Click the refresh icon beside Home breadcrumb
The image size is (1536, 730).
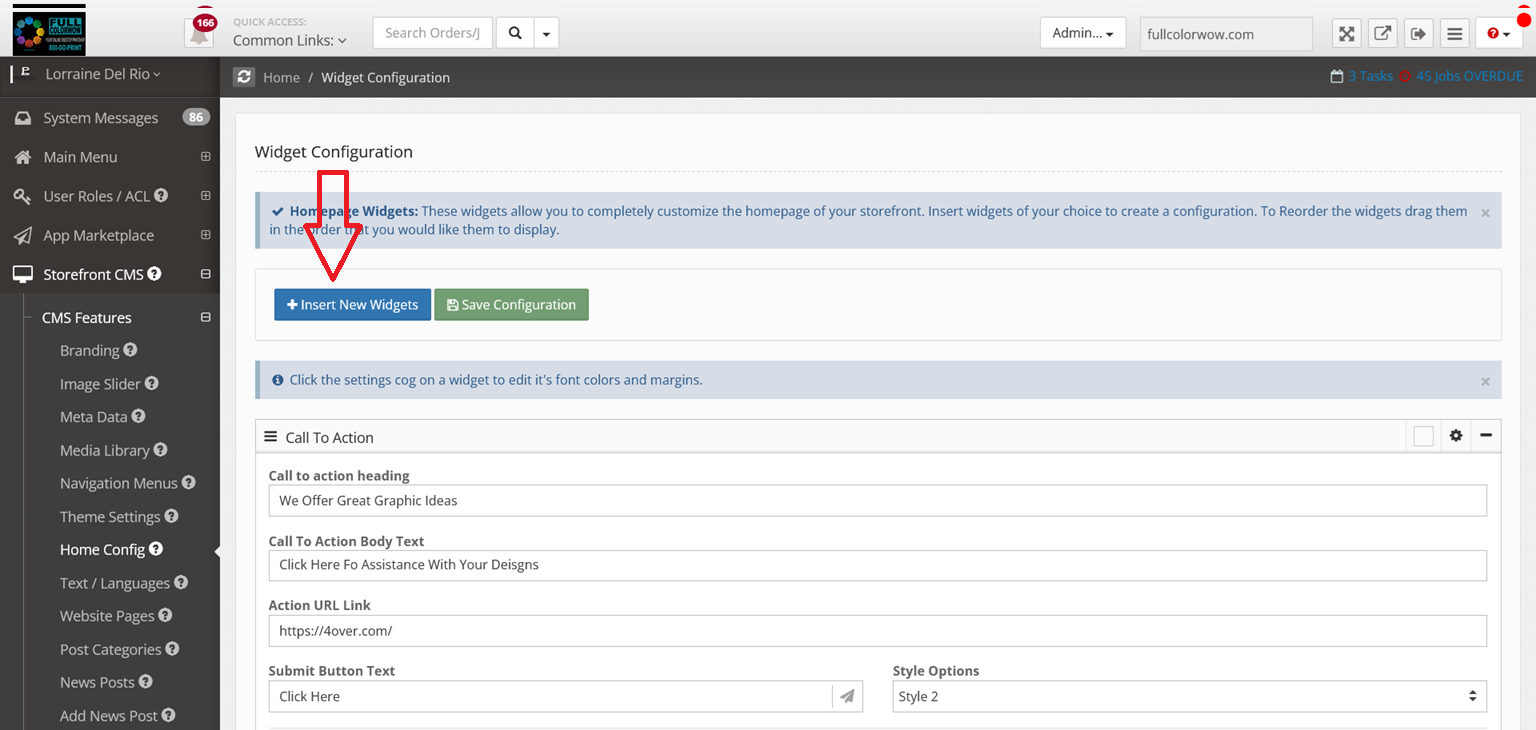tap(244, 77)
